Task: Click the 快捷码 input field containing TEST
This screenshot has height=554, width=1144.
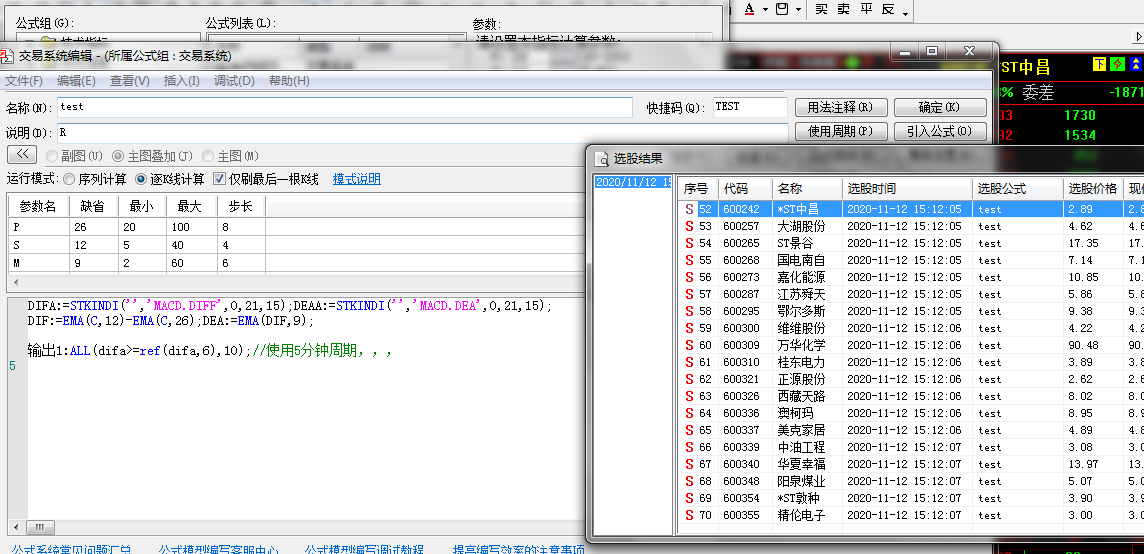Action: pyautogui.click(x=750, y=107)
